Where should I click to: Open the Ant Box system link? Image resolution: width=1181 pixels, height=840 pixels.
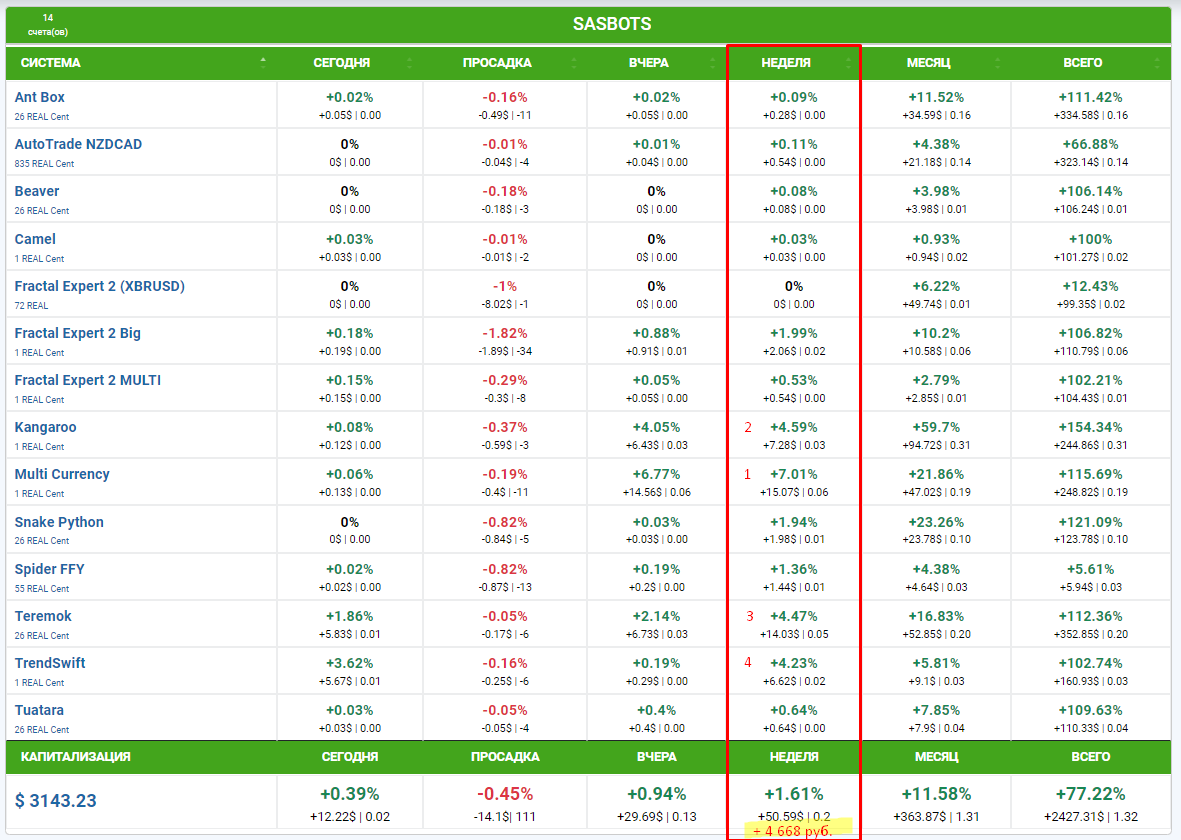pyautogui.click(x=40, y=97)
